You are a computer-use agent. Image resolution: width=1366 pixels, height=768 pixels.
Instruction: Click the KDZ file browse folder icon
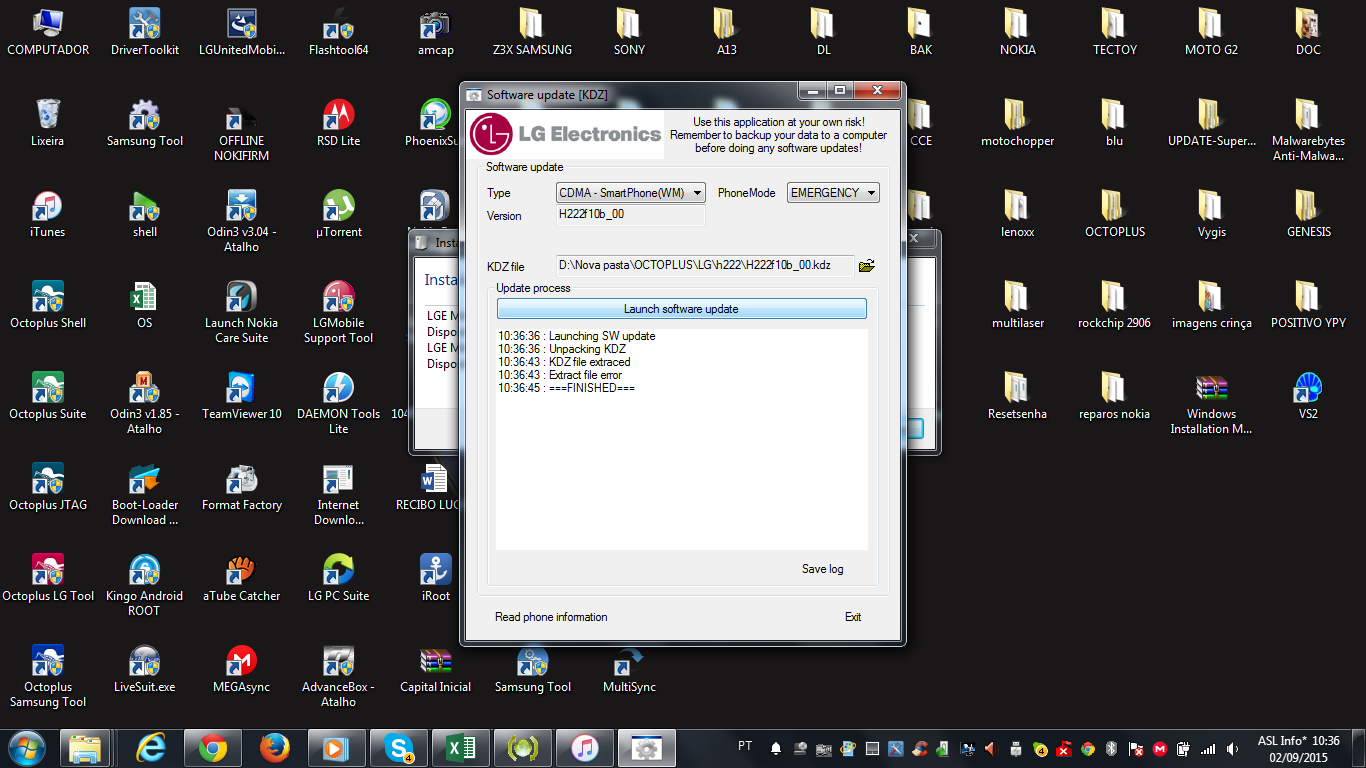[x=867, y=266]
